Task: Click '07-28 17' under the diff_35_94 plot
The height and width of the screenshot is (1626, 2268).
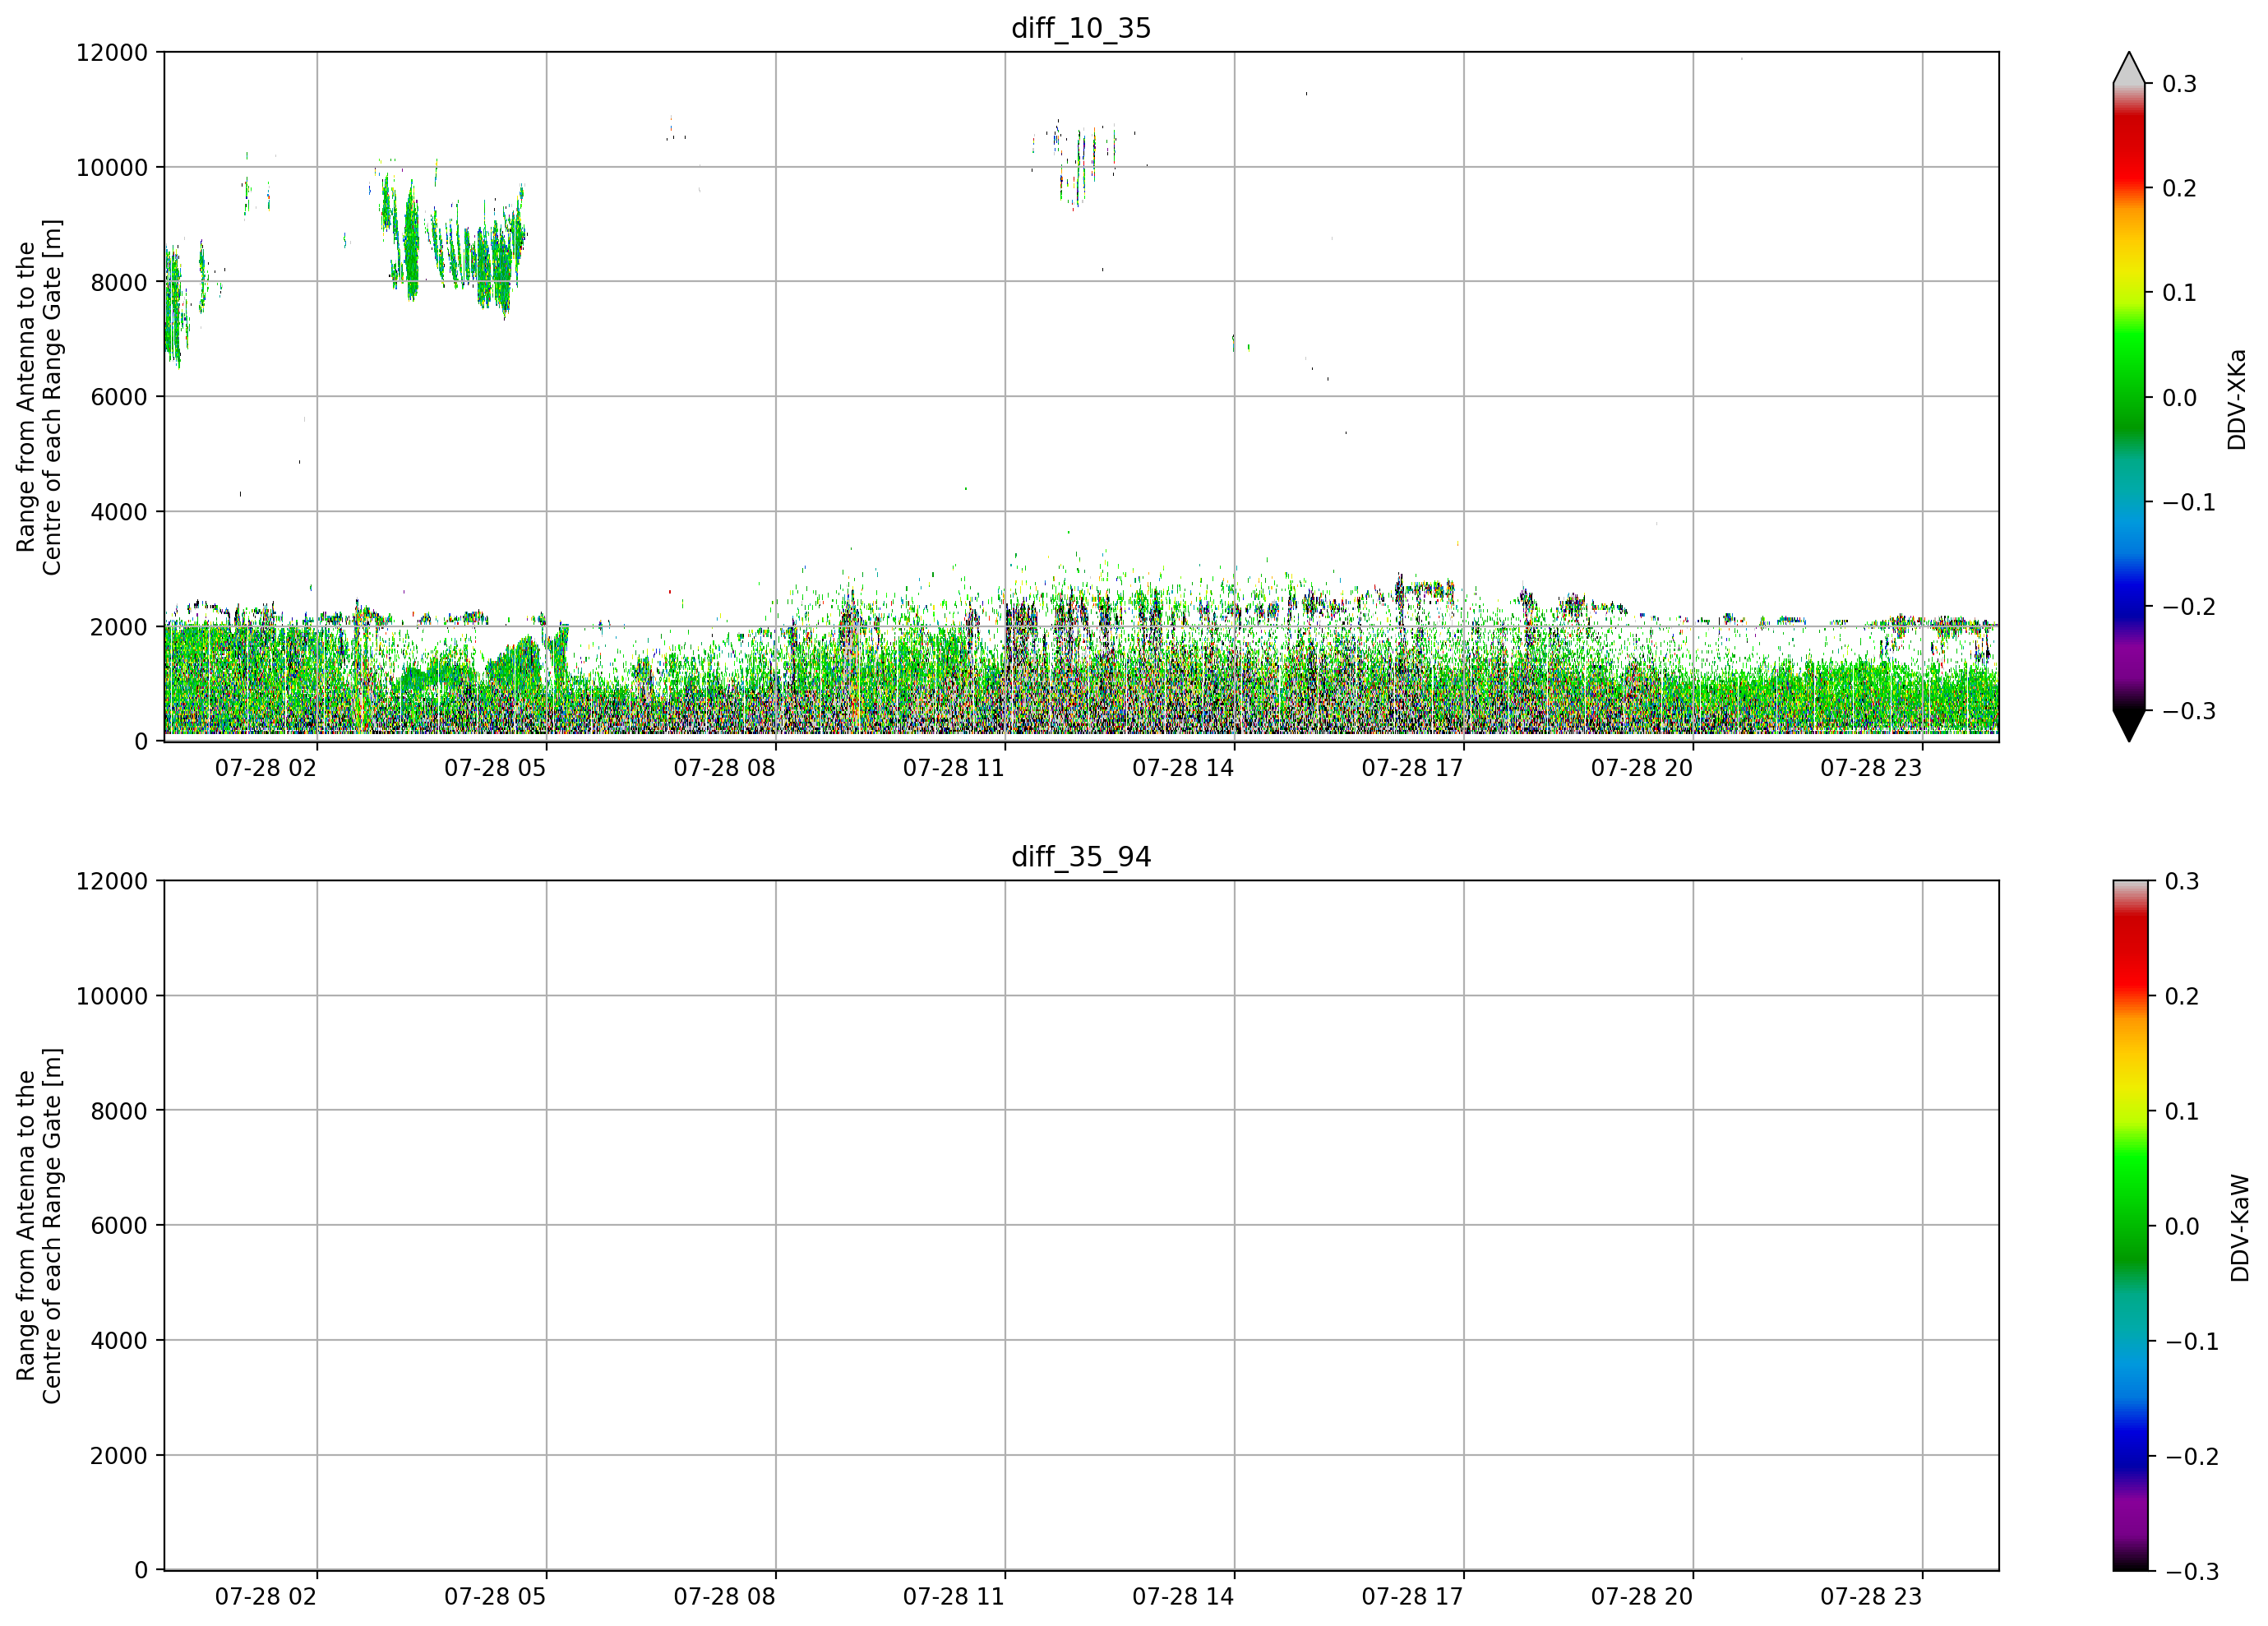Action: tap(1412, 1597)
